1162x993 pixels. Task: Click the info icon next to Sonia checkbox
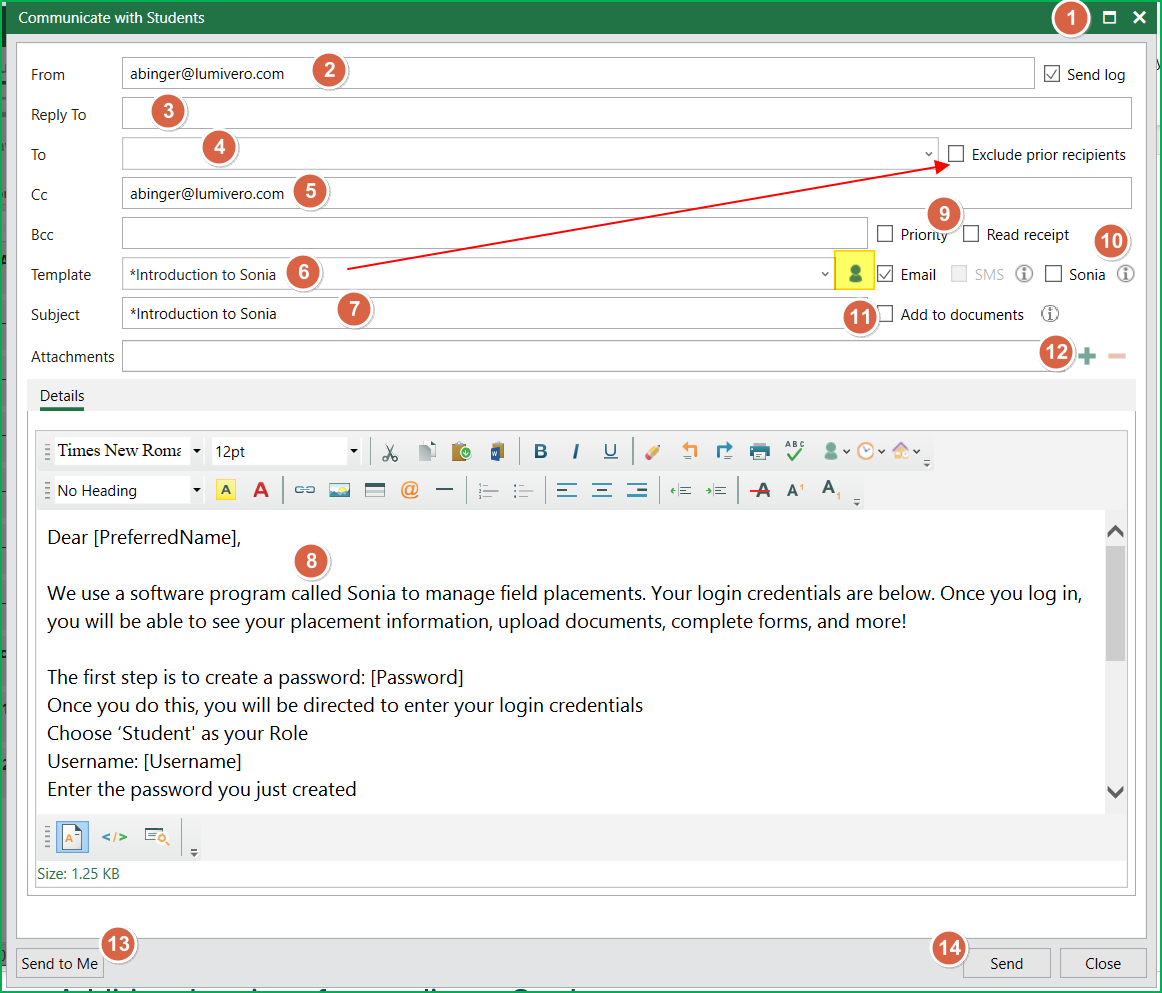click(1126, 273)
